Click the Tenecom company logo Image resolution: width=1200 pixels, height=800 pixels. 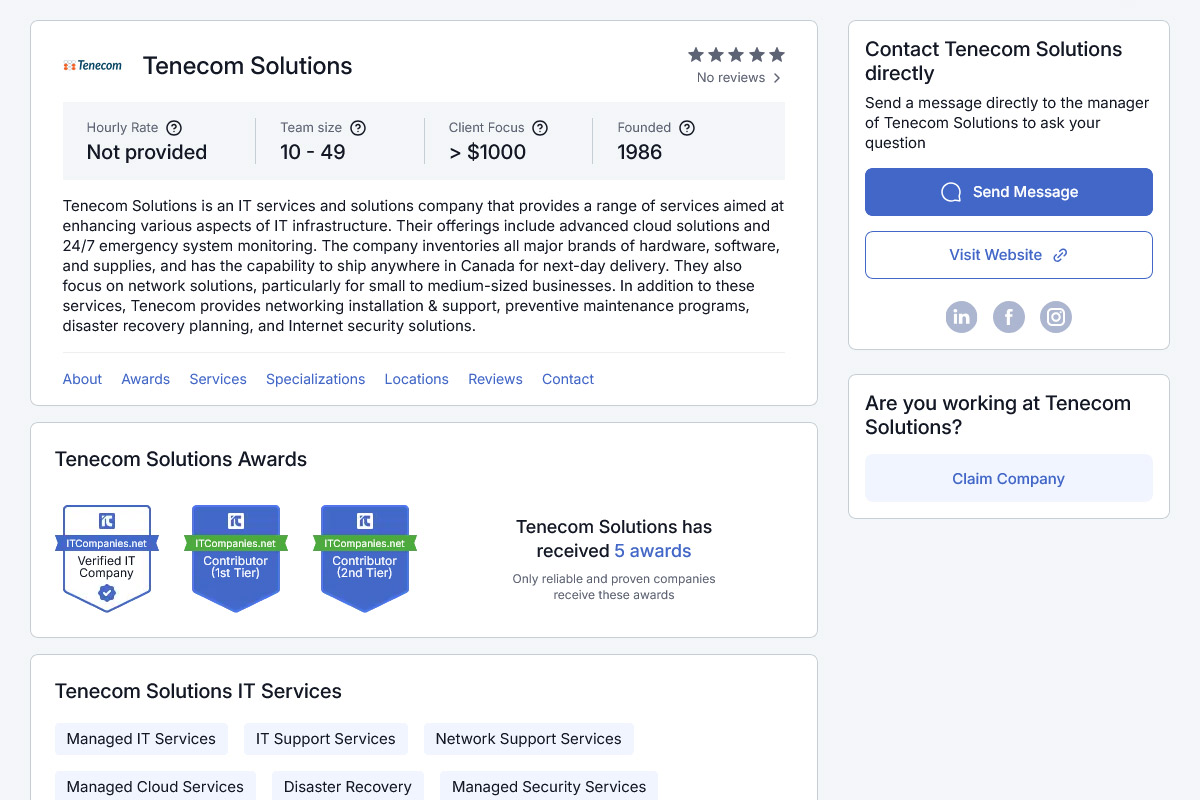click(93, 66)
